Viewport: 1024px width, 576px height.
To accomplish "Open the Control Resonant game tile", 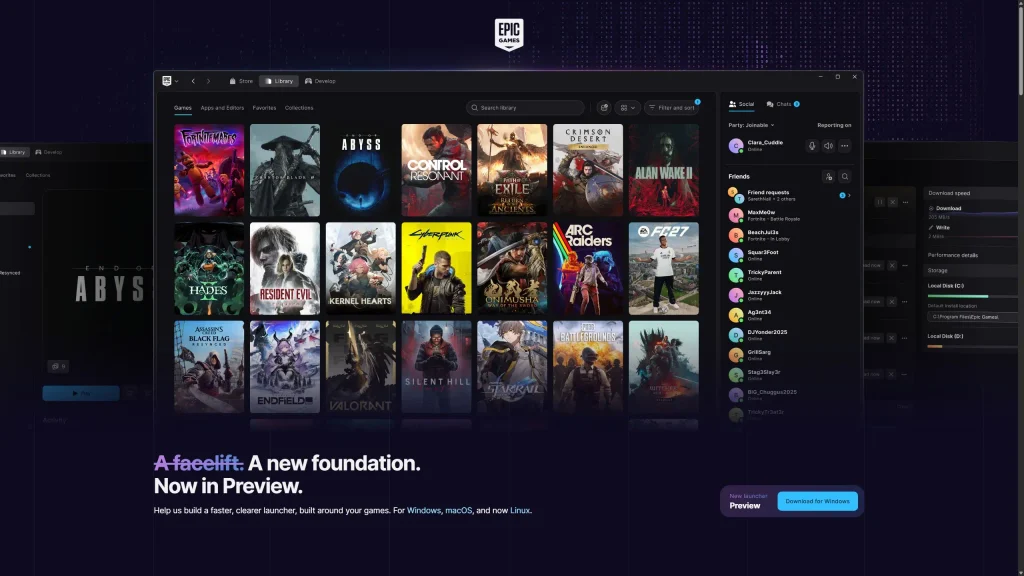I will (x=436, y=170).
